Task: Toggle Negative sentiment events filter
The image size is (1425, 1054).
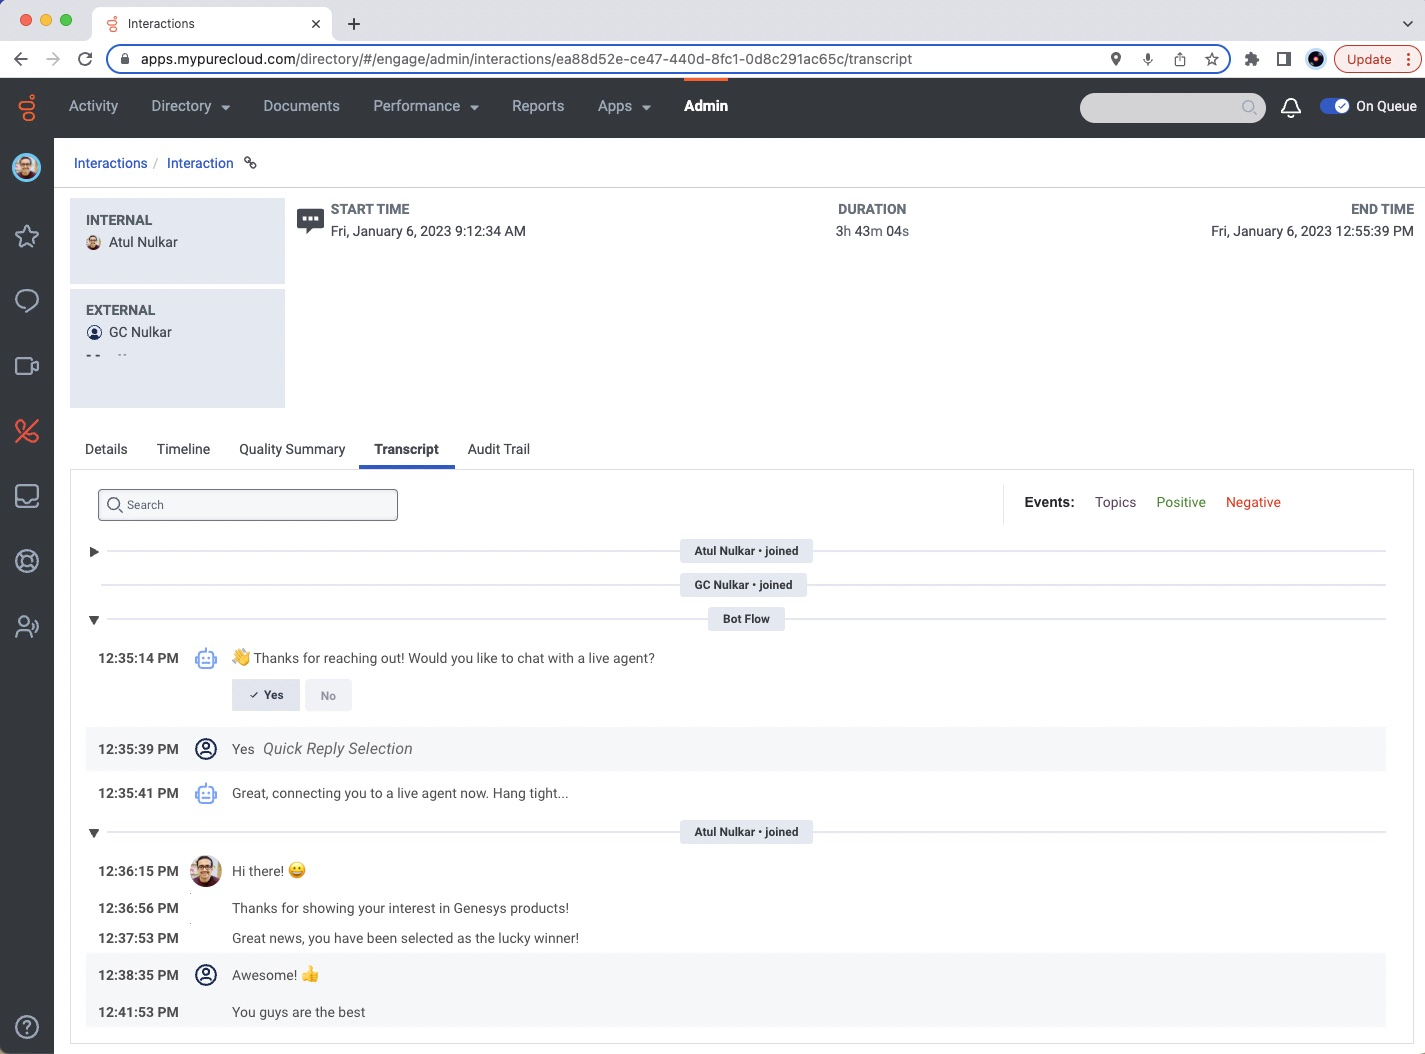Action: (x=1253, y=502)
